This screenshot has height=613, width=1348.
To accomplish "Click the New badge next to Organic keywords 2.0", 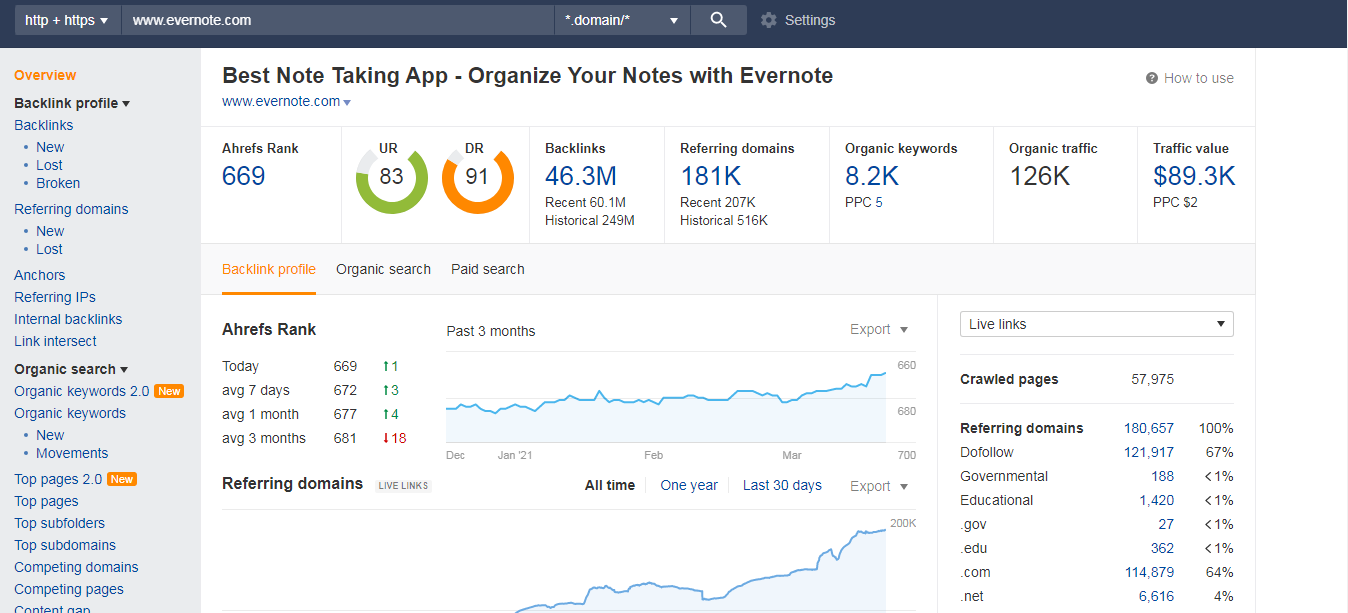I will point(169,391).
